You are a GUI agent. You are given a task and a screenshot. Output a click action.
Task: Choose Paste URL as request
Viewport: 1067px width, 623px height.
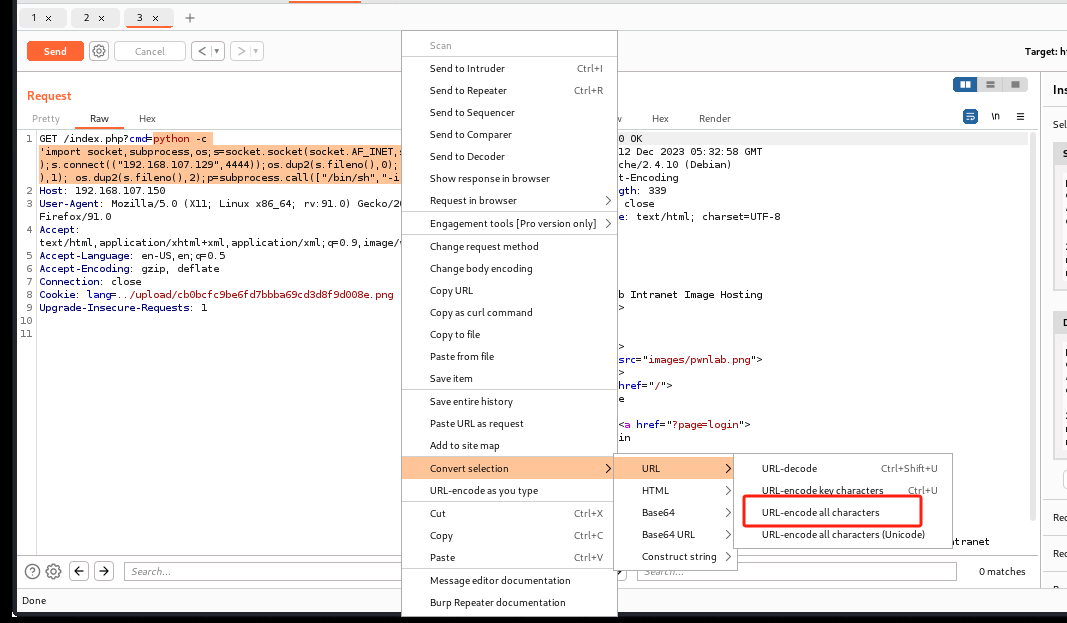510,424
